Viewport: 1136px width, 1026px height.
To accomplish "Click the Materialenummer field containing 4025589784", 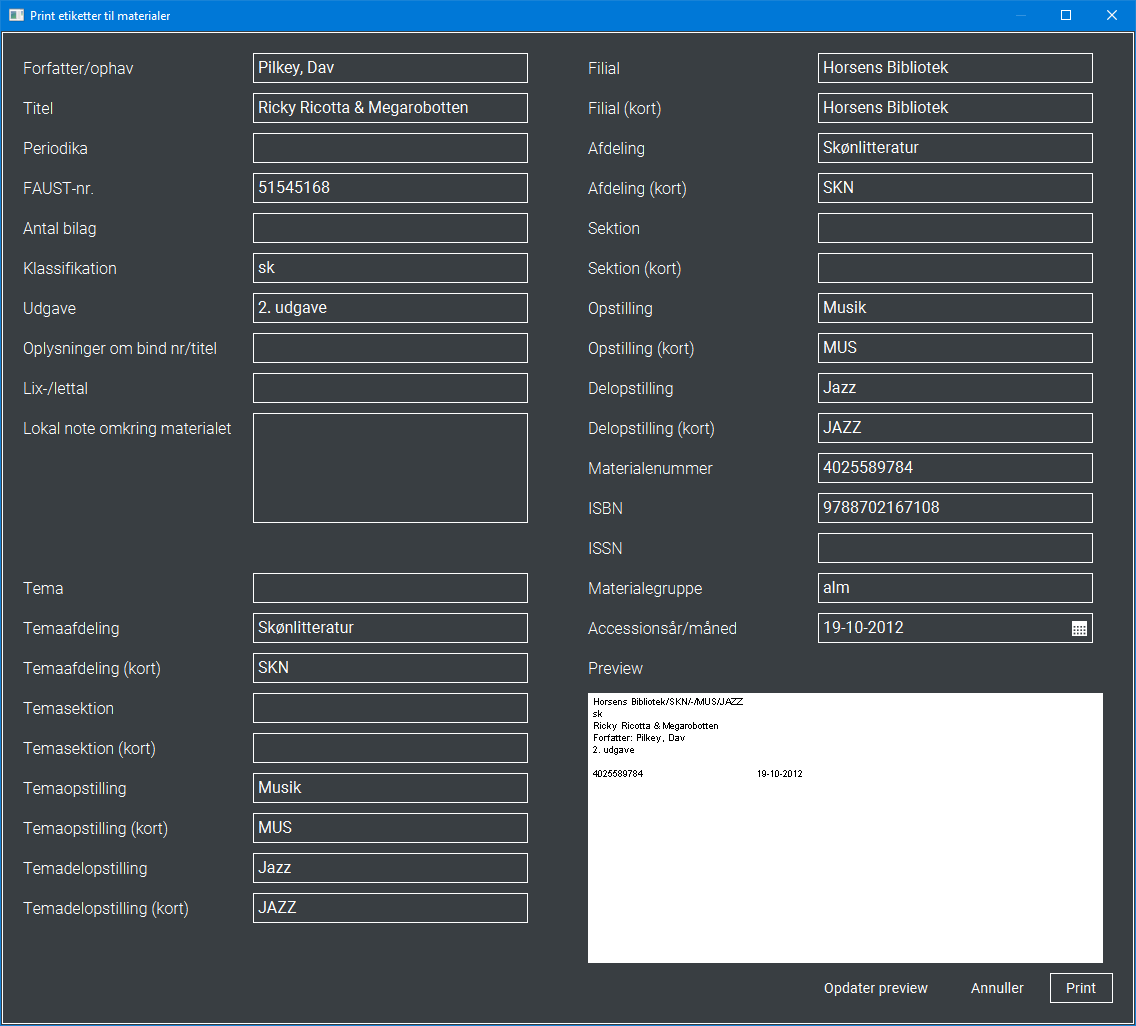I will 955,467.
